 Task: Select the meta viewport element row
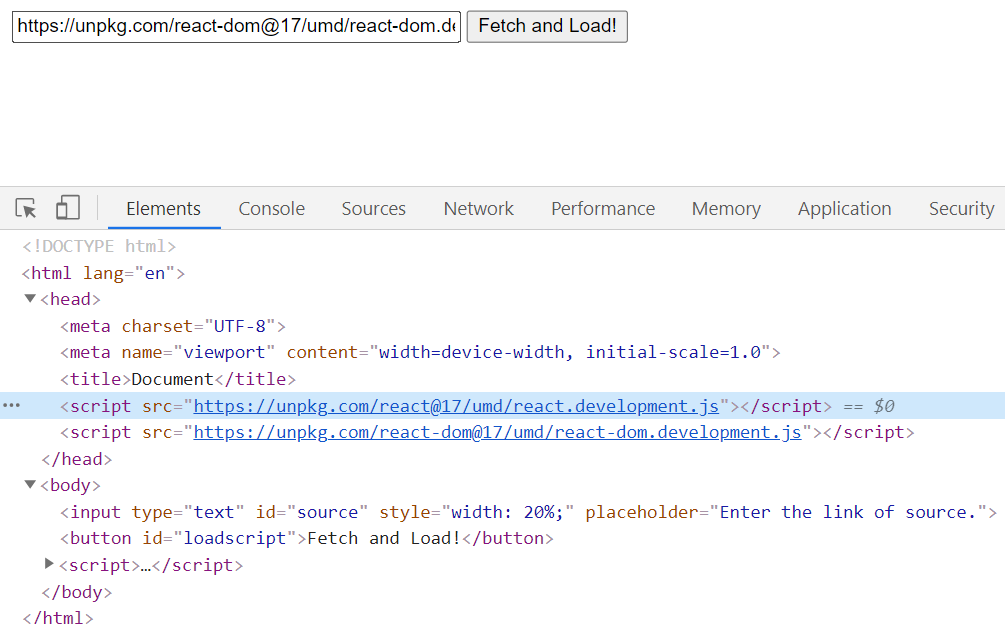click(x=420, y=352)
